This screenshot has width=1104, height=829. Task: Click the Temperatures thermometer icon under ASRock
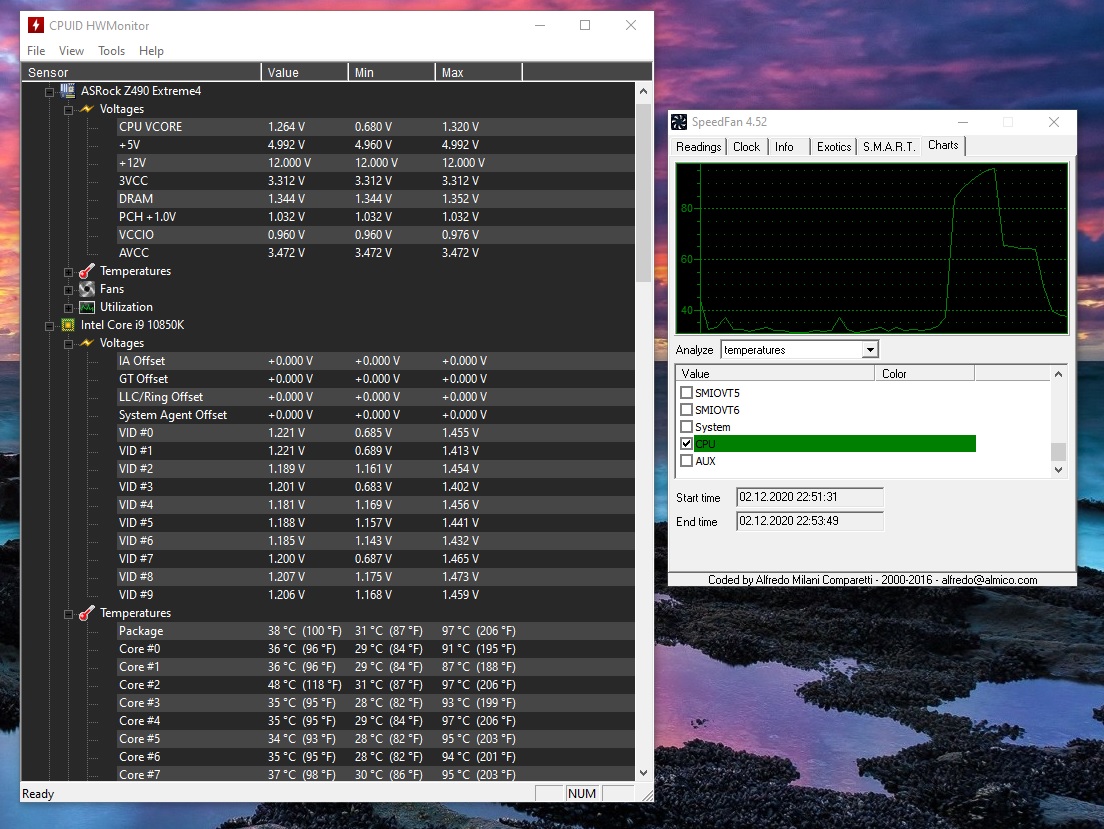click(87, 271)
